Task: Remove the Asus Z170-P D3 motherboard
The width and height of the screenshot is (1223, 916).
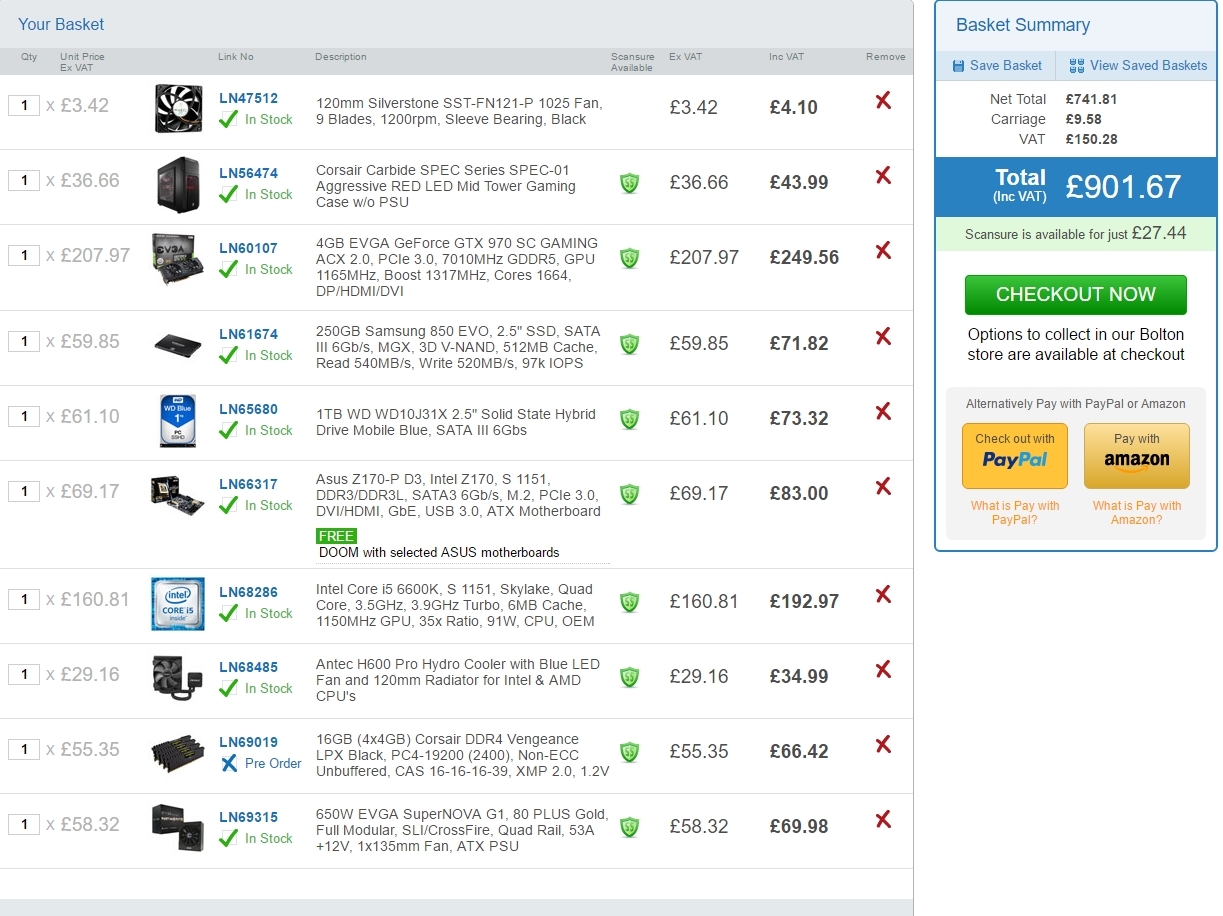Action: coord(883,487)
